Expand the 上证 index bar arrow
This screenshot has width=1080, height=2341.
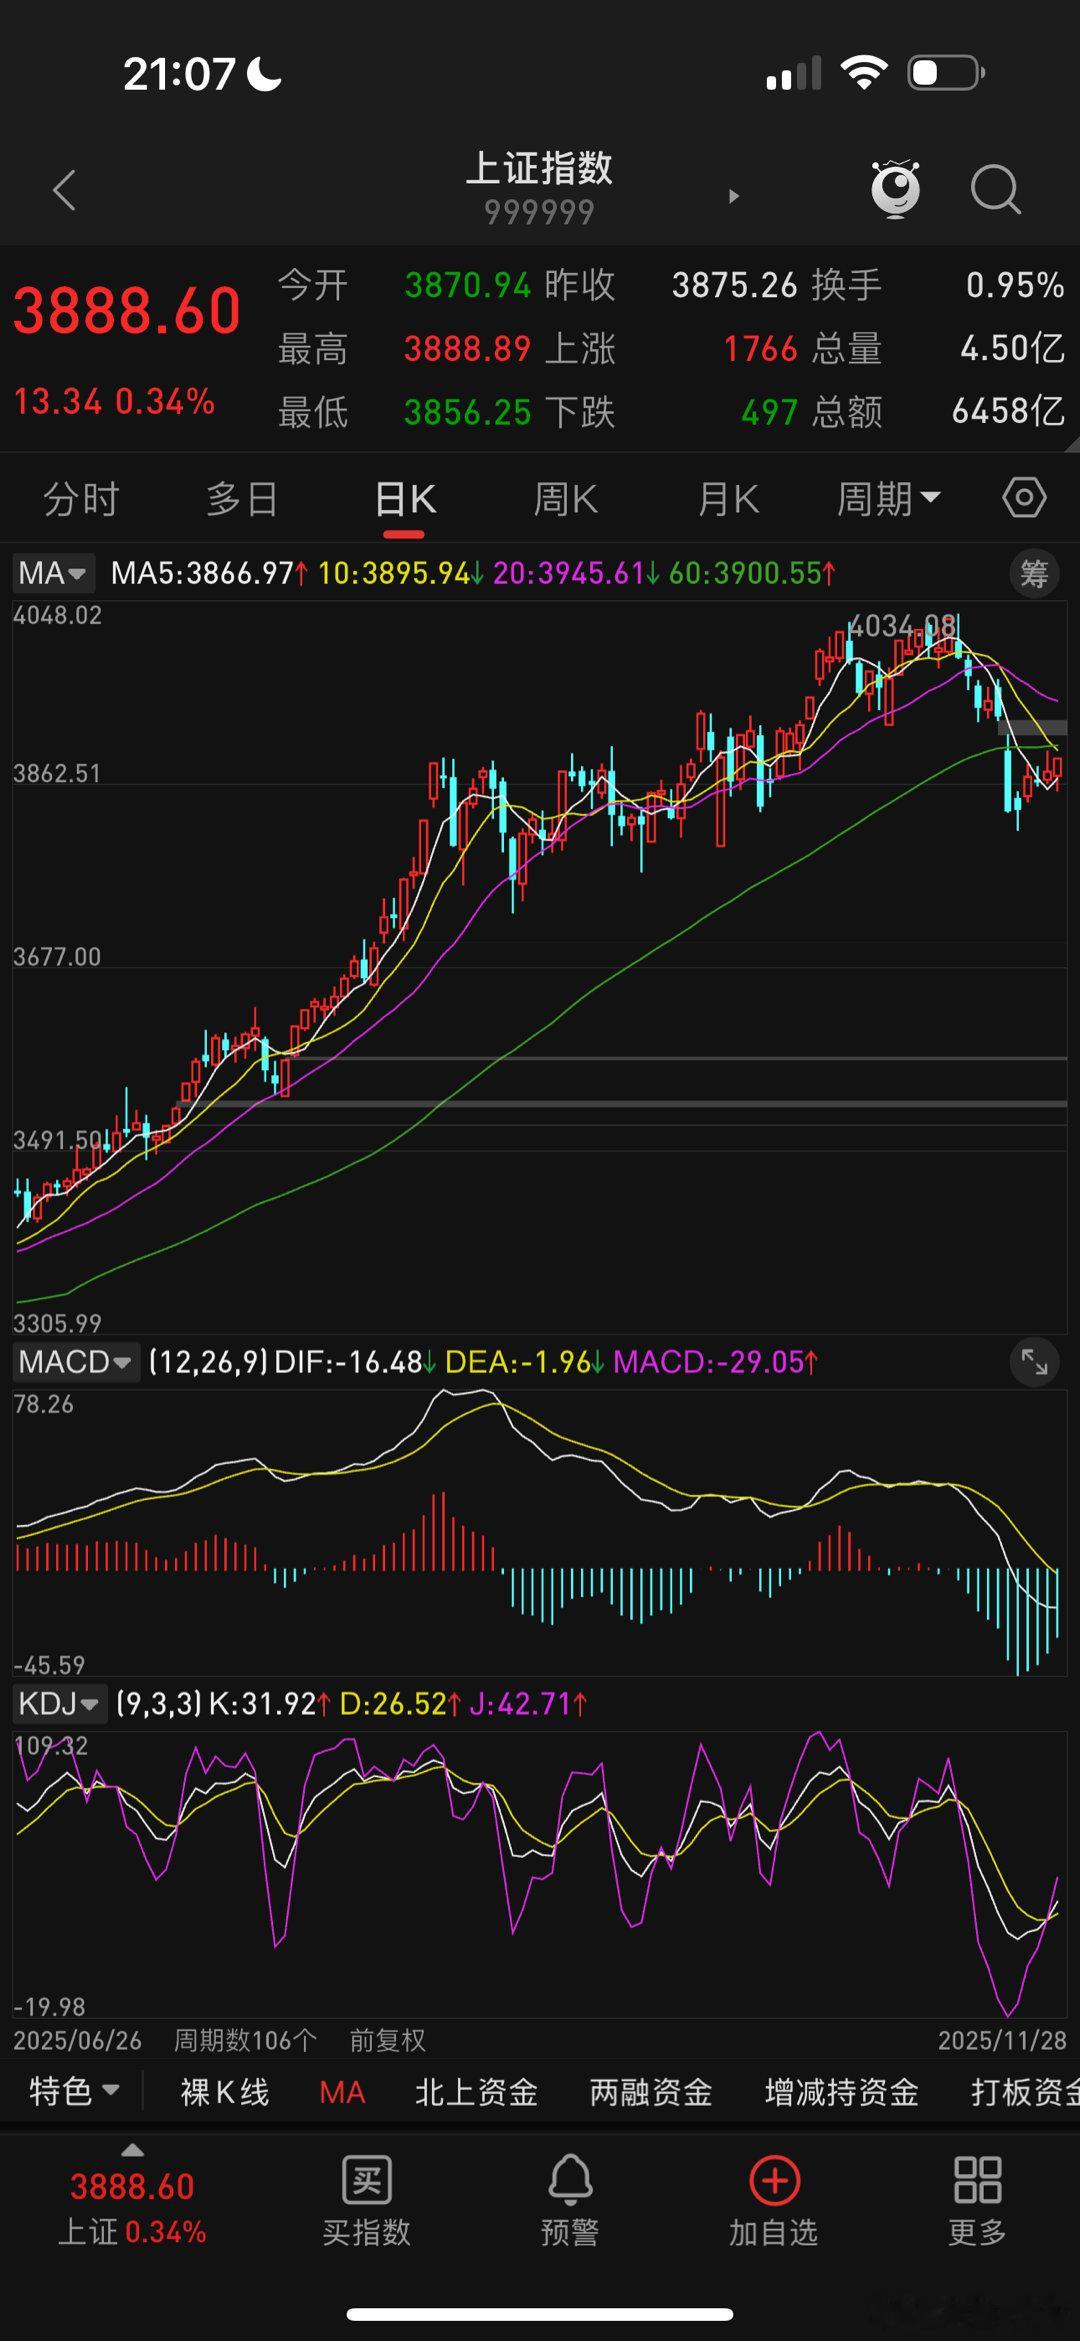point(132,2151)
